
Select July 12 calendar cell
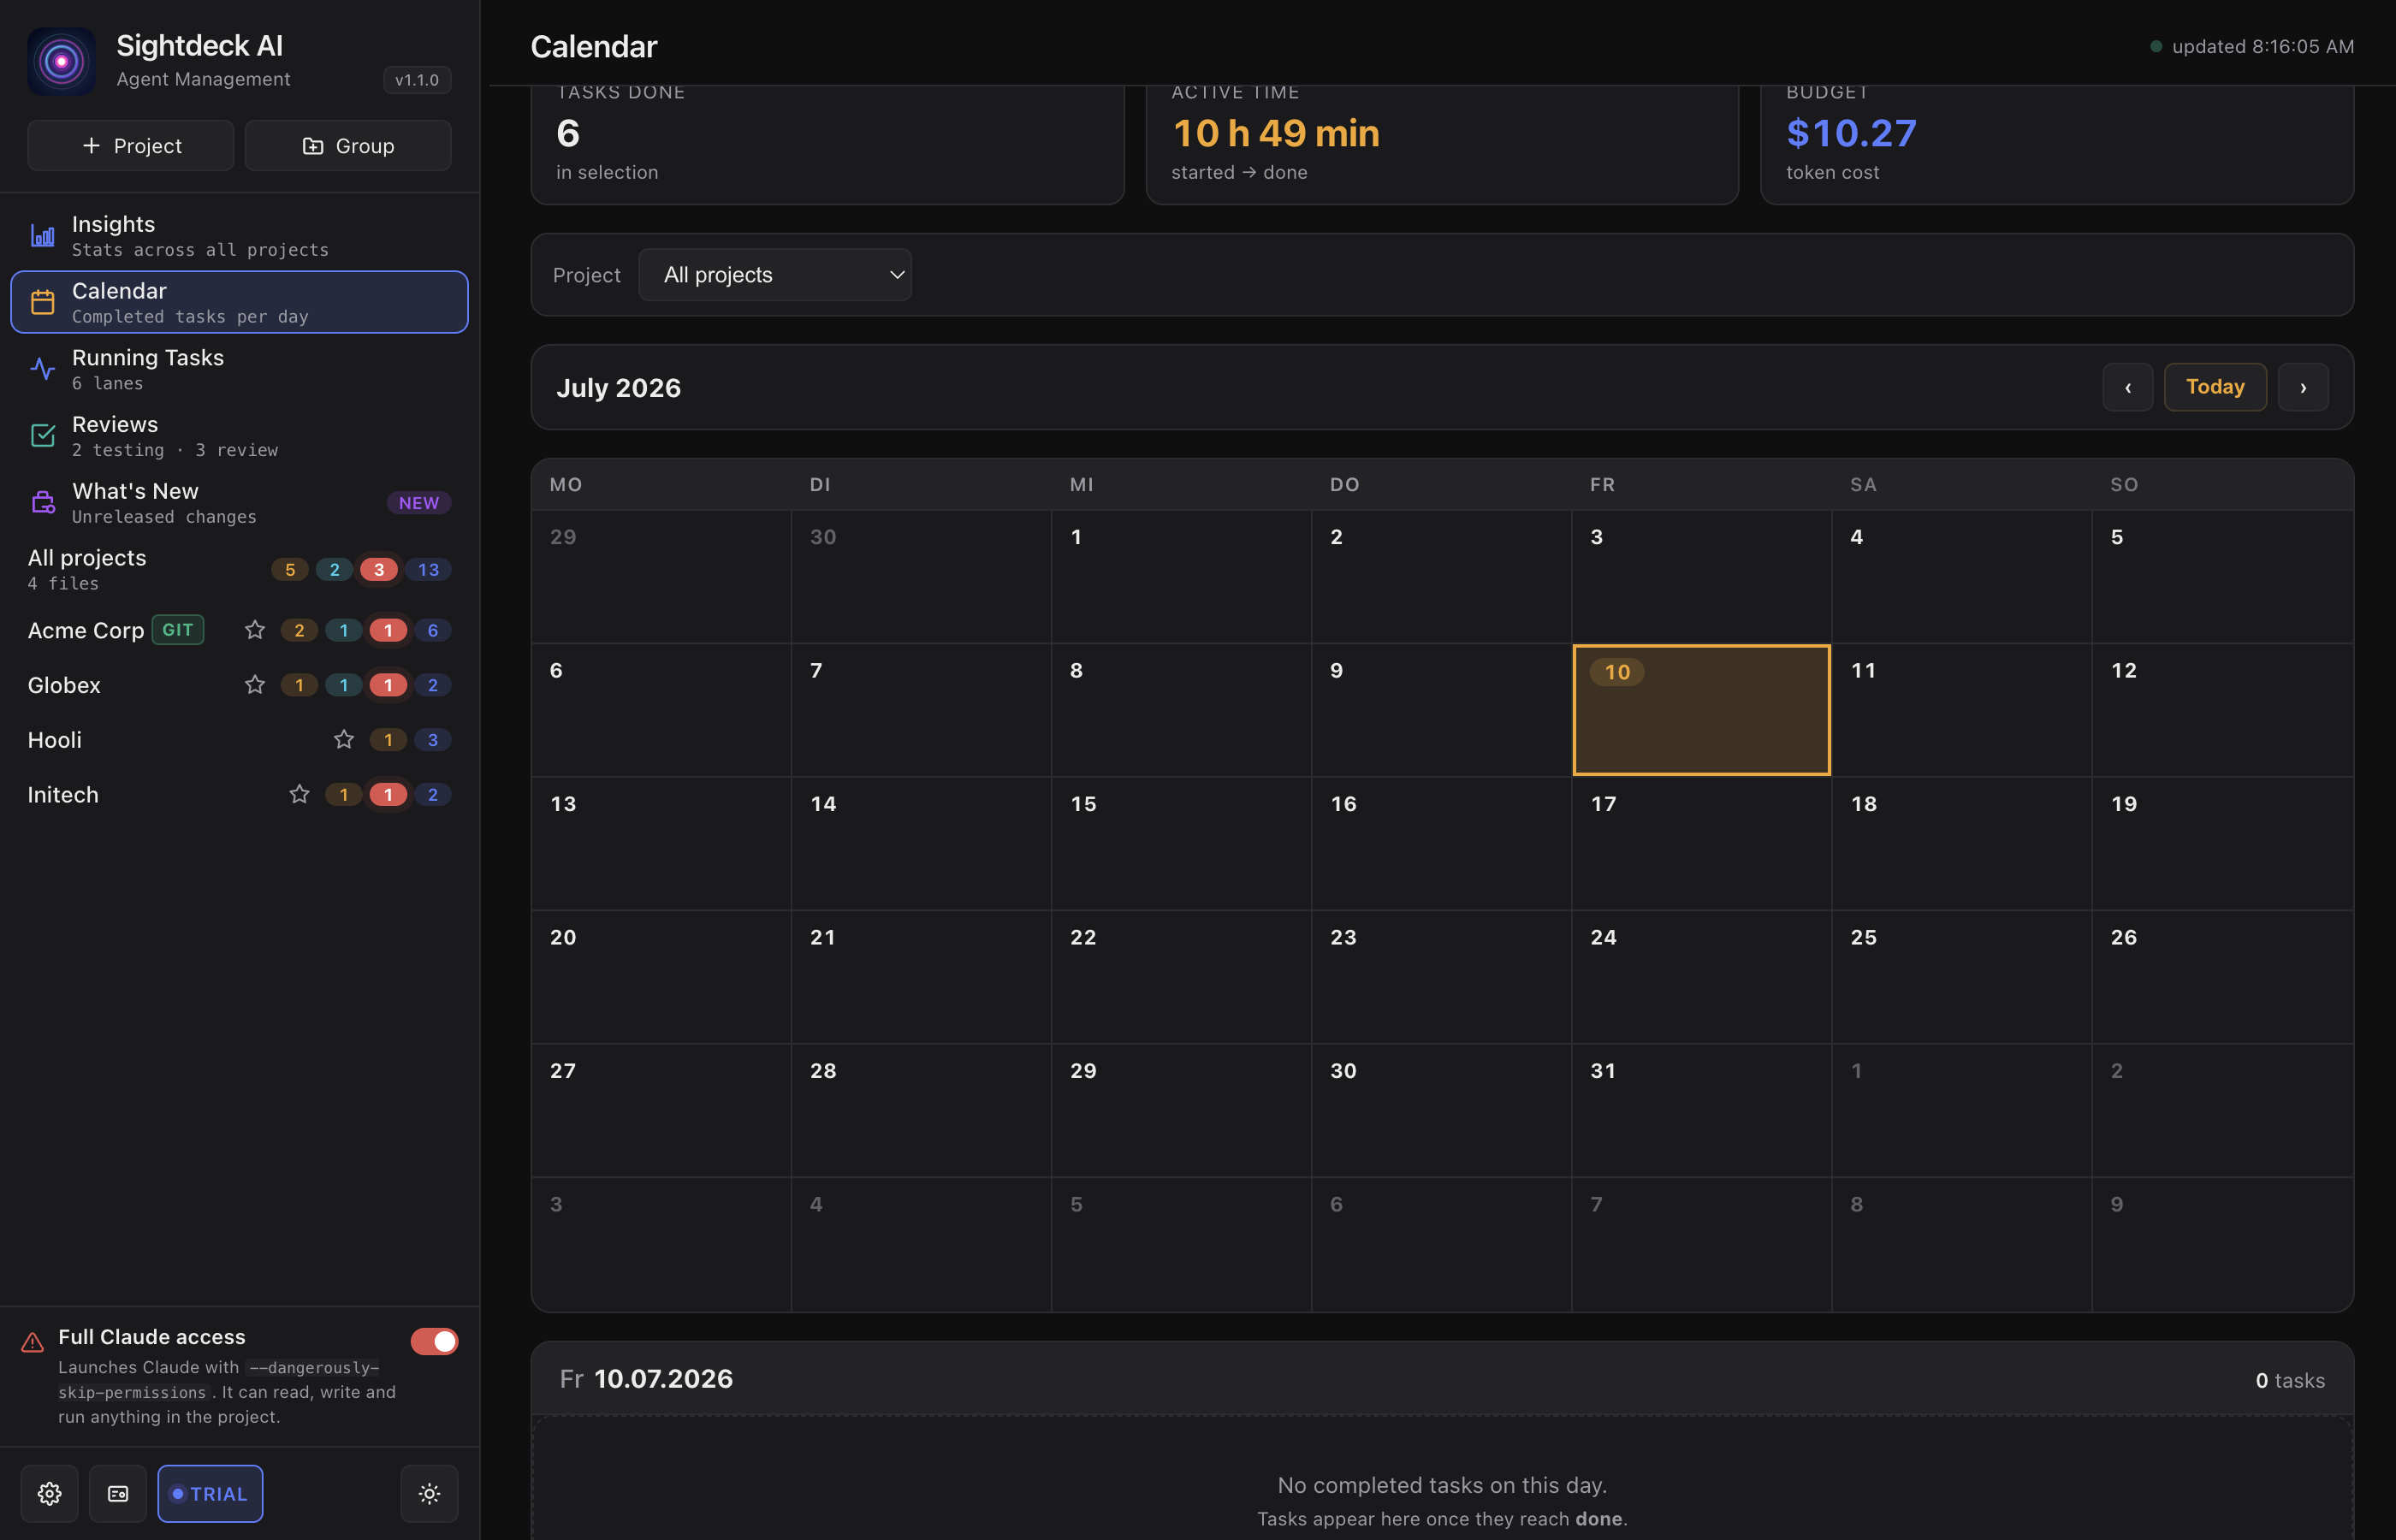2222,710
